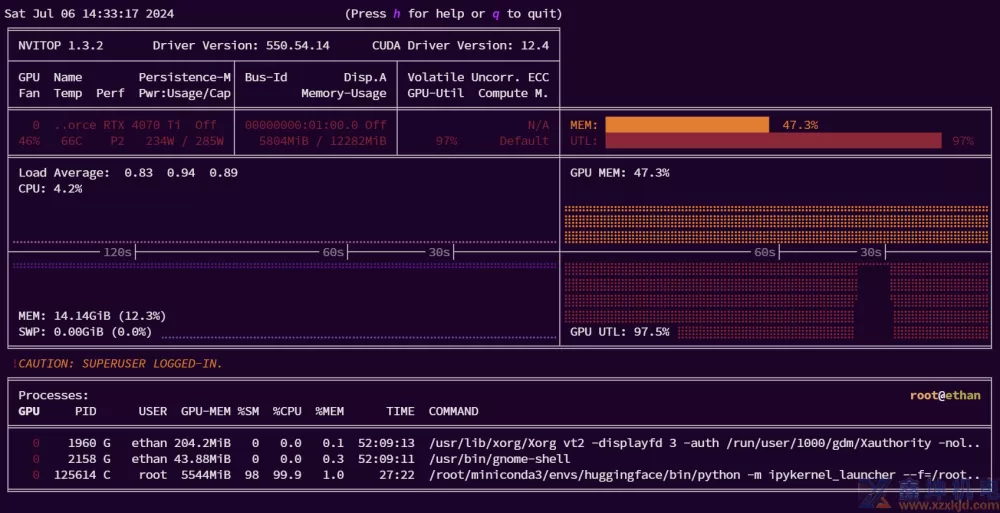Select the ipykernel_launcher python process command
Image resolution: width=1000 pixels, height=513 pixels.
point(705,475)
